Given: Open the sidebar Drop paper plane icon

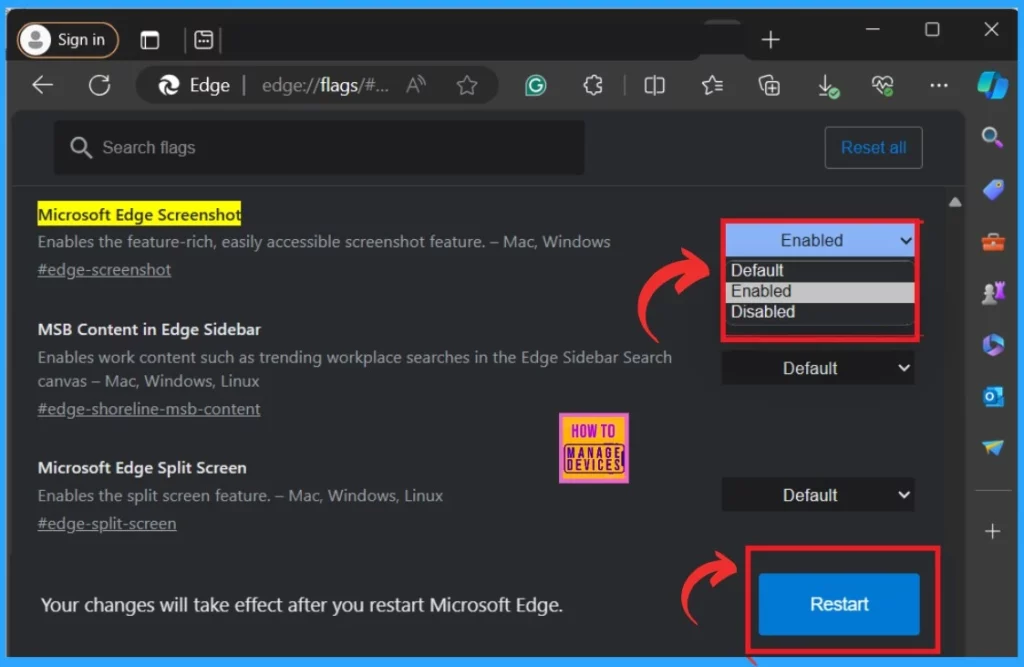Looking at the screenshot, I should coord(993,447).
